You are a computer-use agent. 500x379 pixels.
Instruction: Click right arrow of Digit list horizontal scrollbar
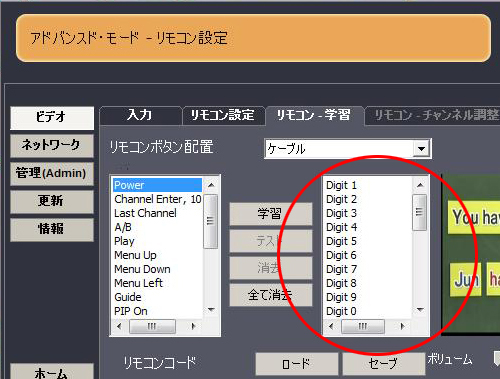click(x=403, y=326)
